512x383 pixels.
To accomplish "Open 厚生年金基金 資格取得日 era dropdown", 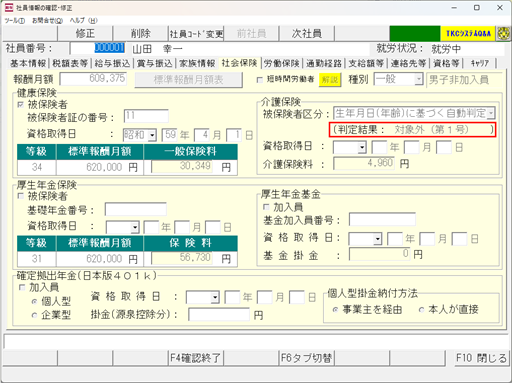I will tap(377, 239).
